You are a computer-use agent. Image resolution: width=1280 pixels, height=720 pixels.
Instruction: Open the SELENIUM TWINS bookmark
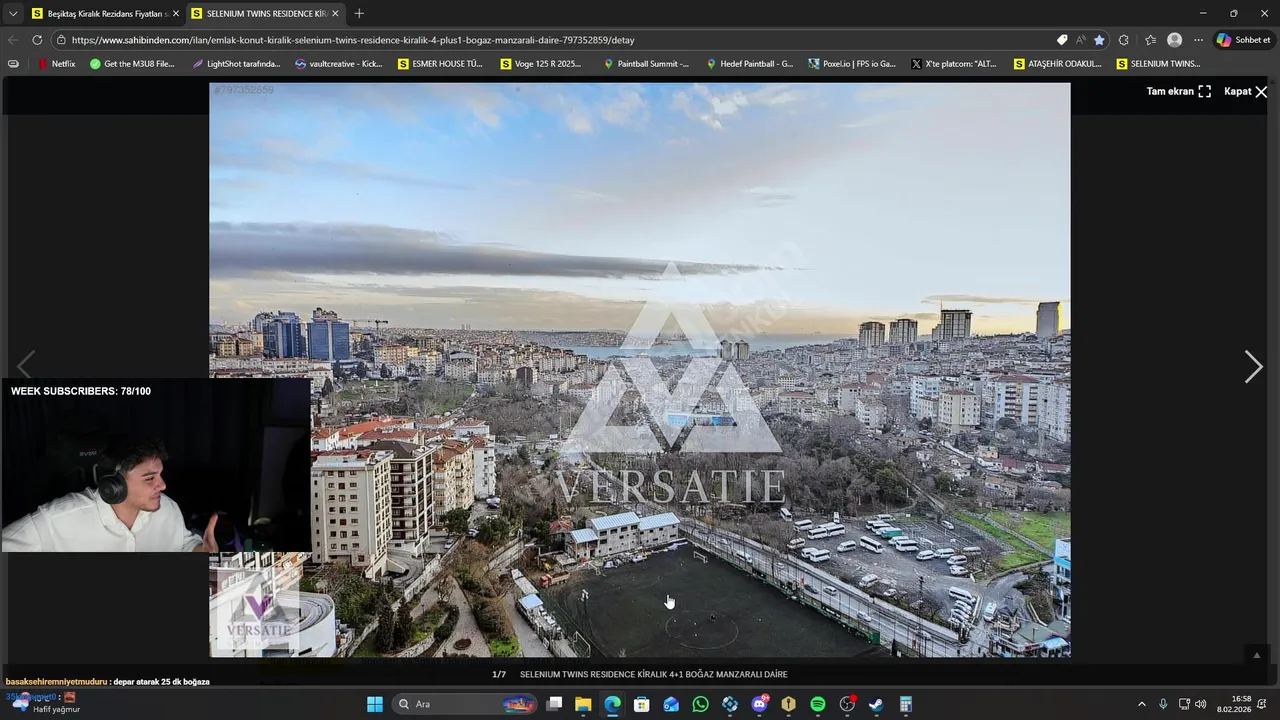click(x=1158, y=64)
